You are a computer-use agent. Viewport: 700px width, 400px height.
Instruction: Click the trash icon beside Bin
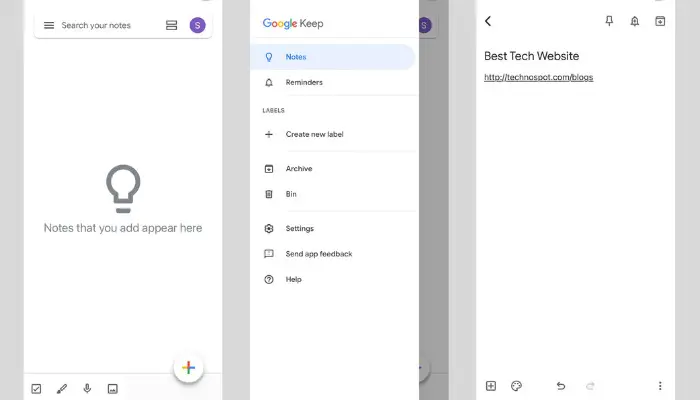269,194
